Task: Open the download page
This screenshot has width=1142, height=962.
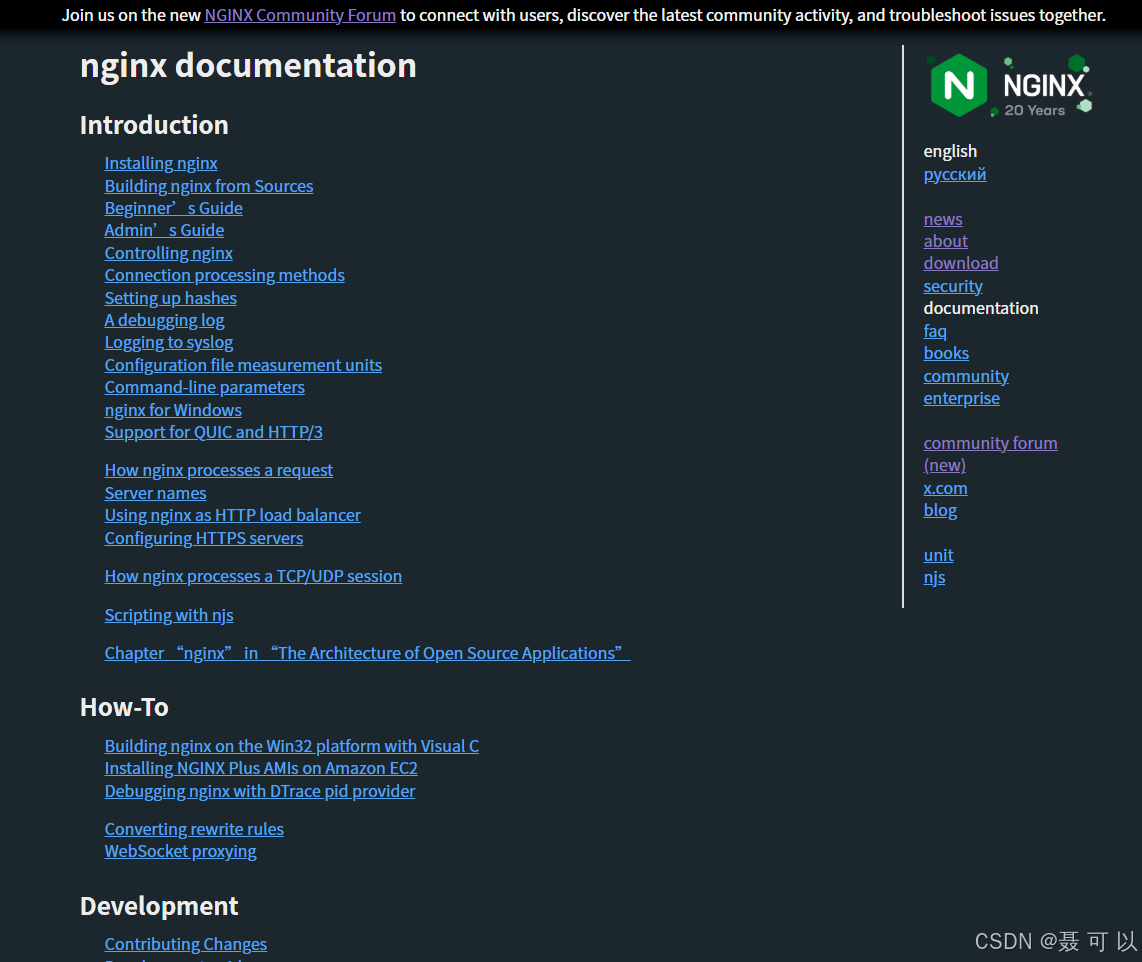Action: (960, 263)
